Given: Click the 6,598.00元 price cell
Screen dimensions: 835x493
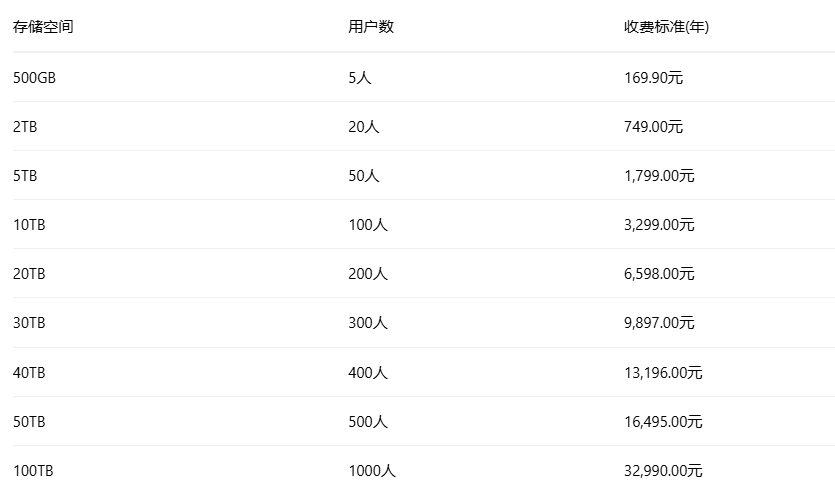Looking at the screenshot, I should click(659, 274).
